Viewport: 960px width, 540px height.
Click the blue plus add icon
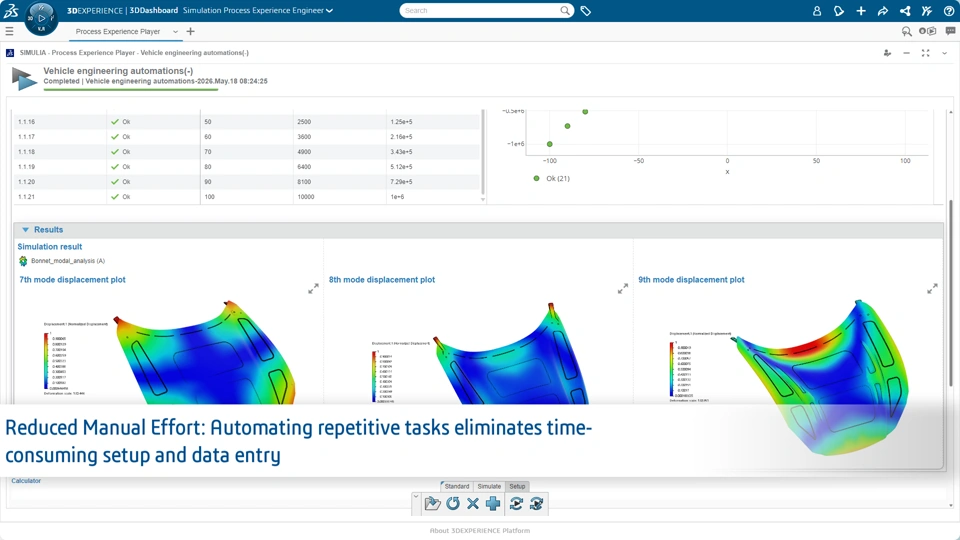[493, 503]
